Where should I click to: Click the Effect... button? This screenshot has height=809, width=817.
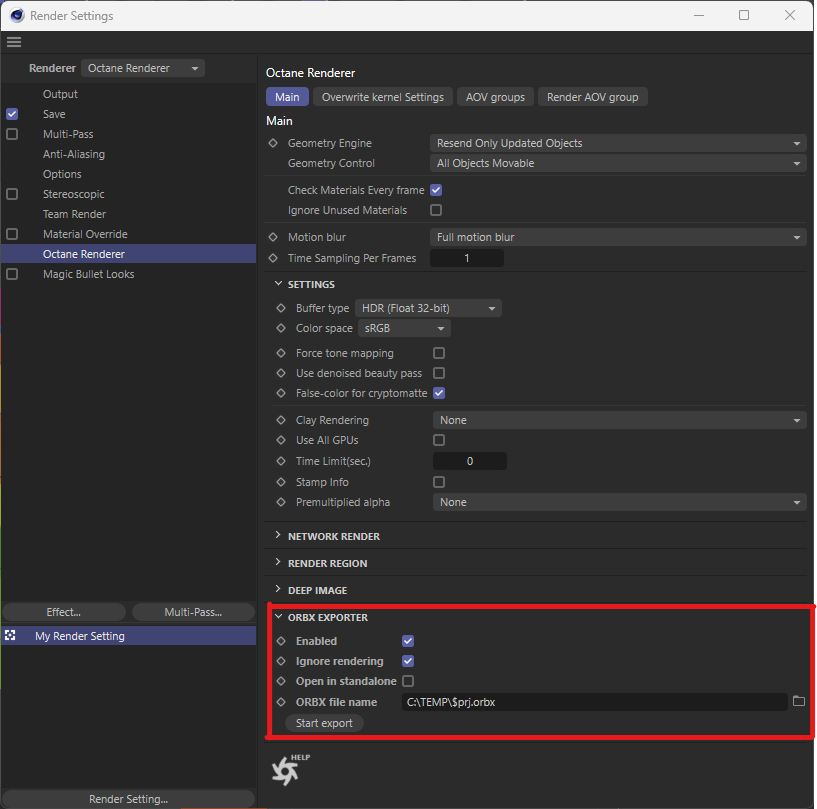(x=64, y=612)
